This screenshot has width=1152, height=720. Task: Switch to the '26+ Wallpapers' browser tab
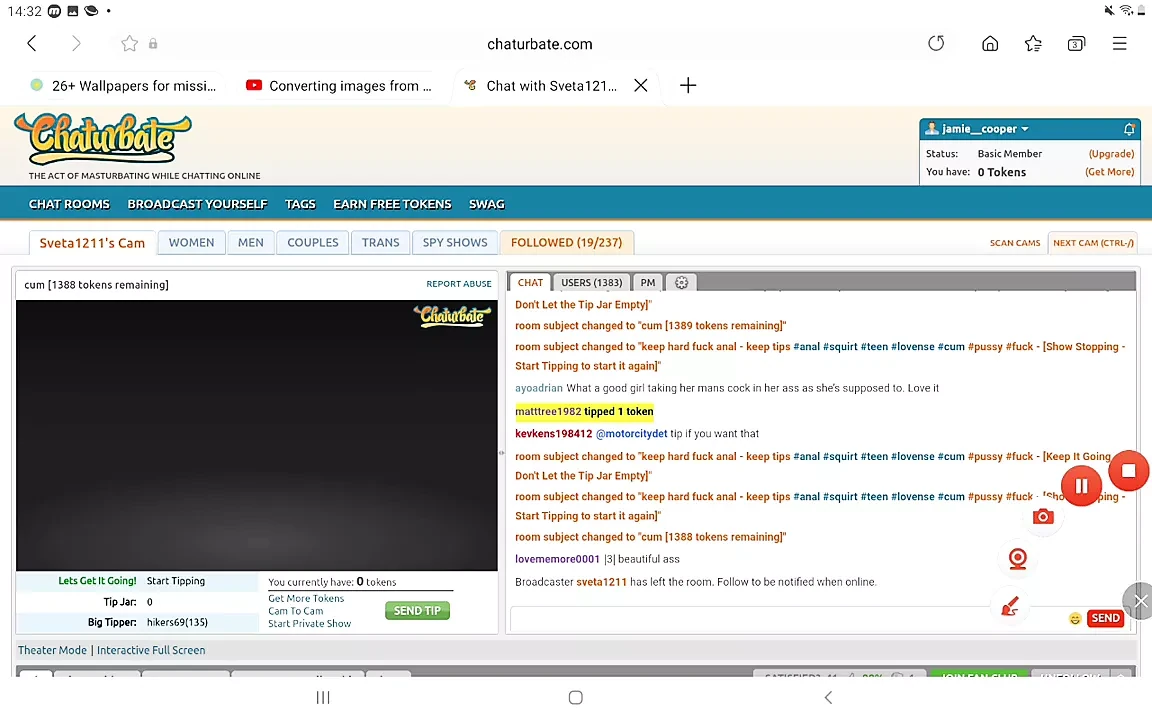[123, 86]
